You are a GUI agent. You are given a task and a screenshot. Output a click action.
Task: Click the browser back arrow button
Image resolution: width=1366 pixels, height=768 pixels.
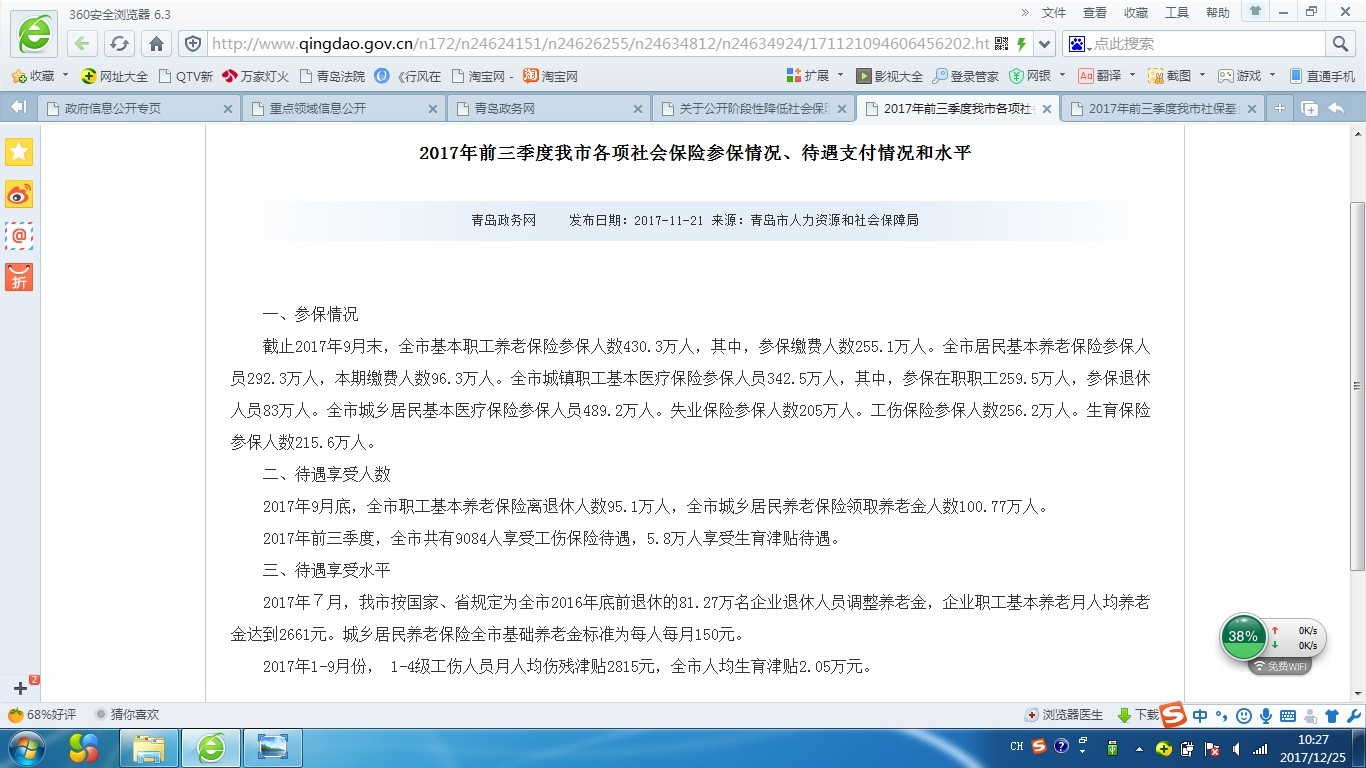[x=82, y=44]
